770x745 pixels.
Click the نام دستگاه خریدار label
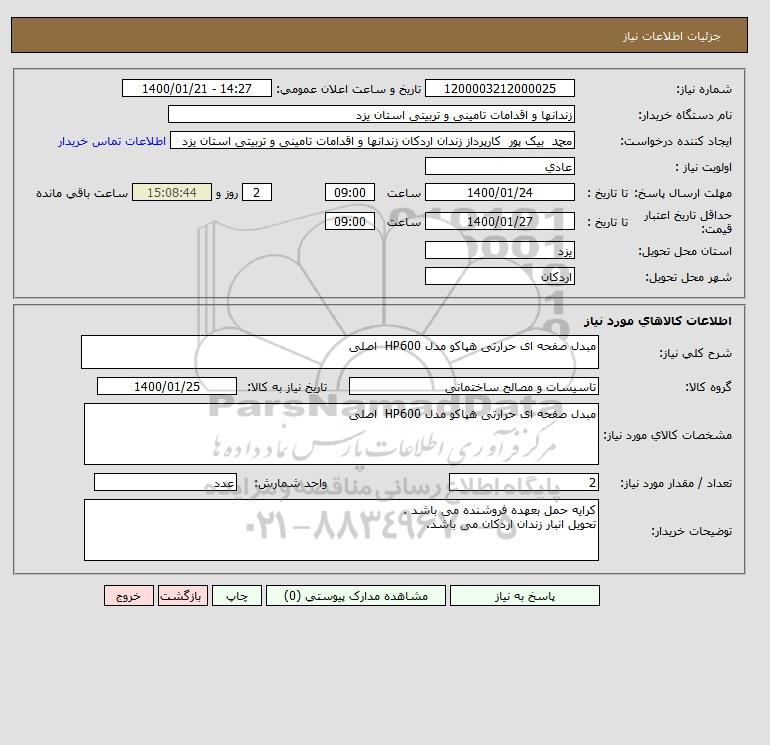[x=685, y=115]
